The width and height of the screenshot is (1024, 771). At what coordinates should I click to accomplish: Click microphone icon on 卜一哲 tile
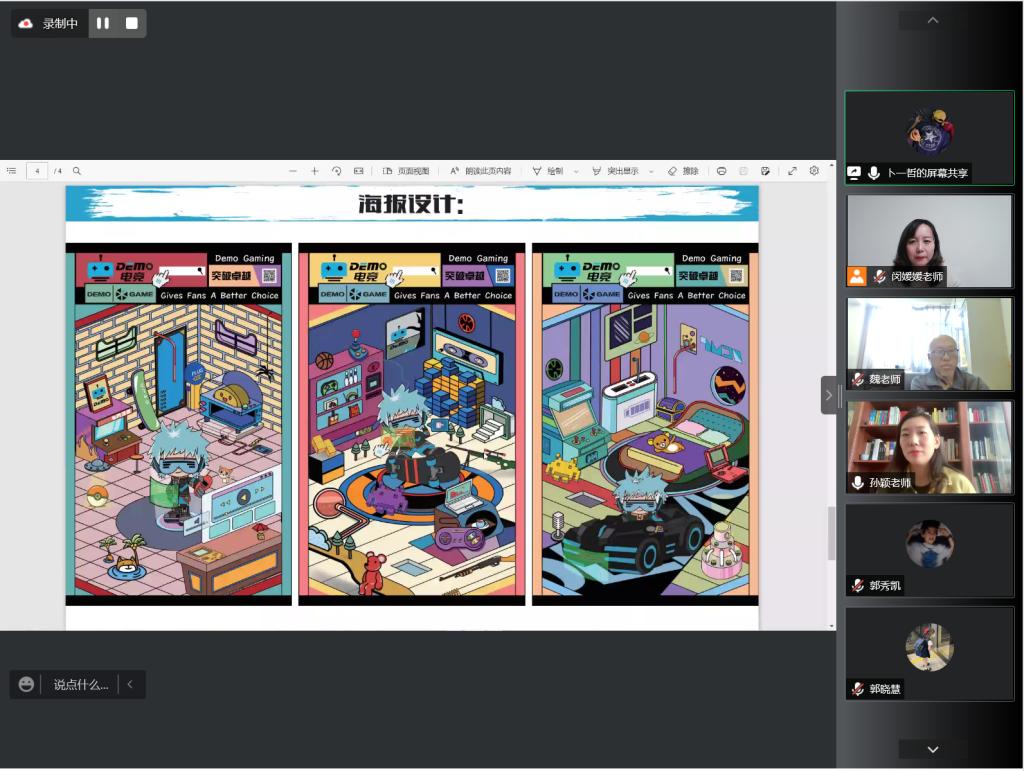tap(873, 173)
